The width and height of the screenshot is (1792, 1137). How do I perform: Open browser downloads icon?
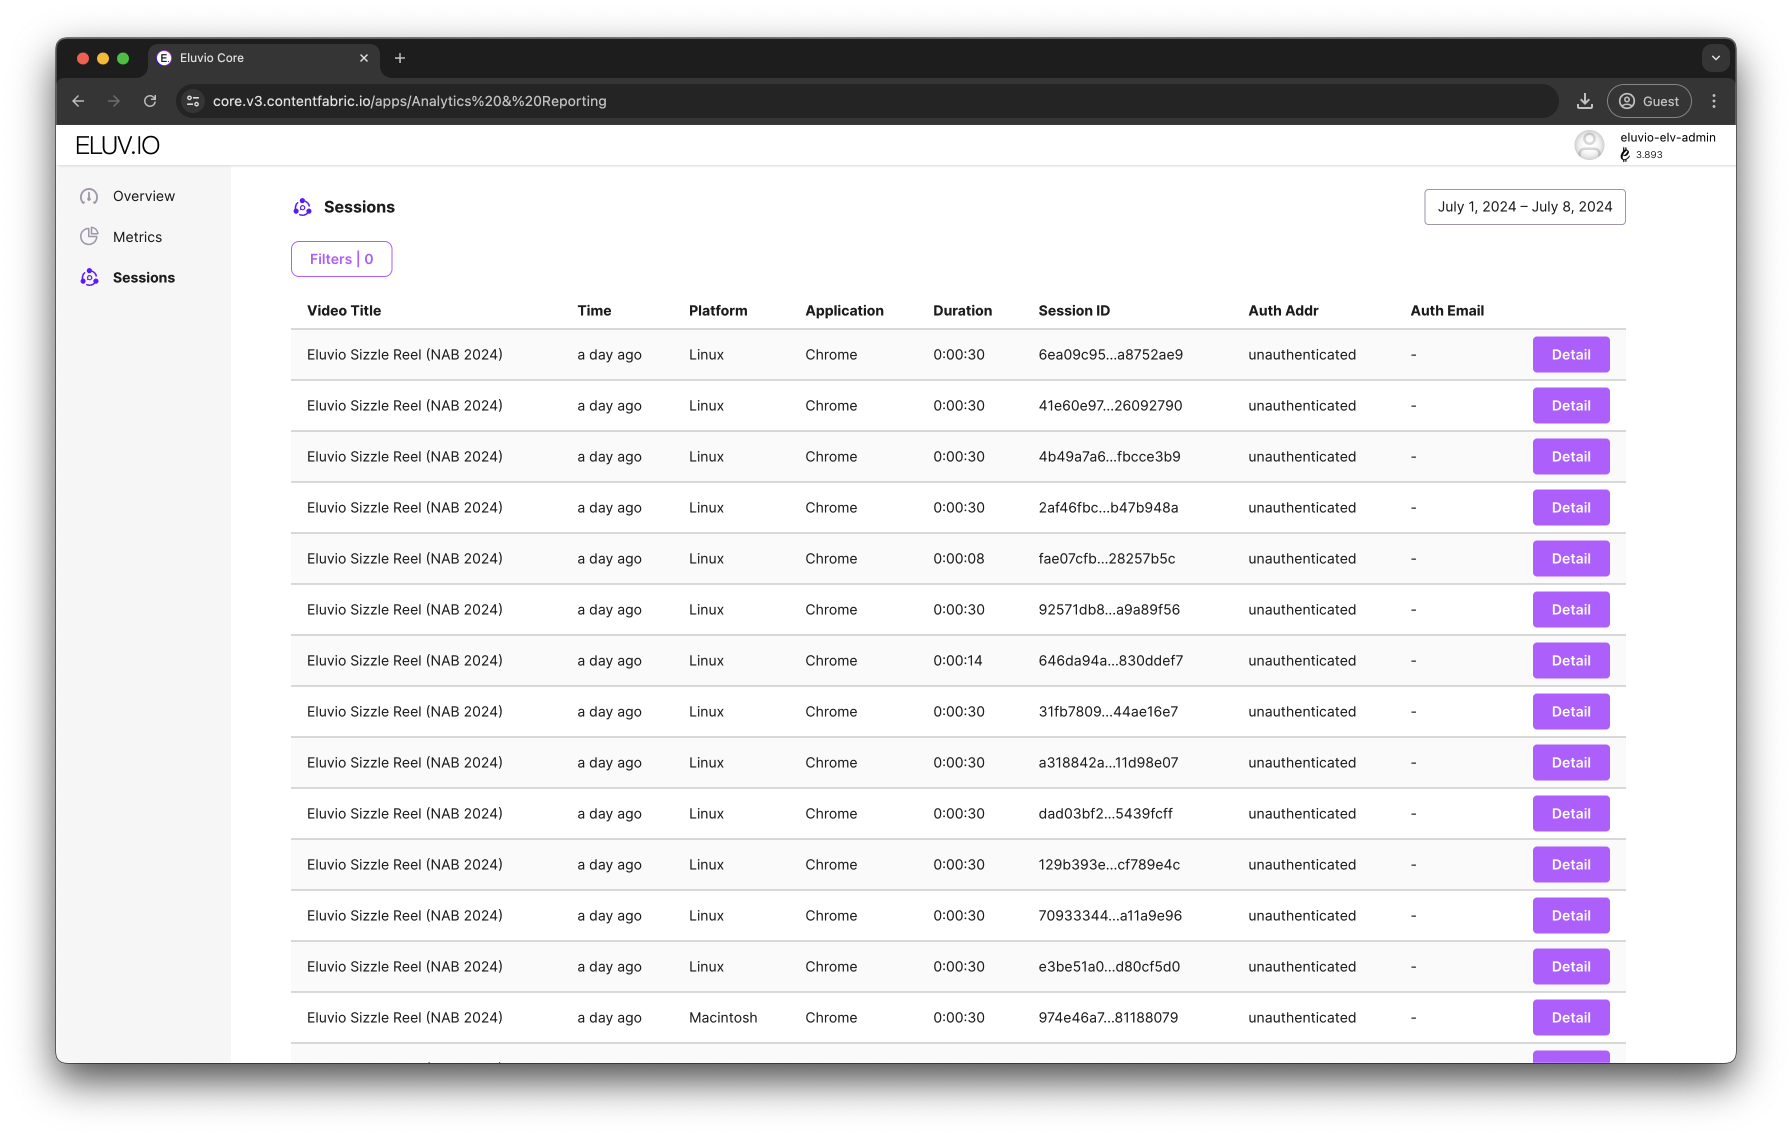[x=1585, y=101]
